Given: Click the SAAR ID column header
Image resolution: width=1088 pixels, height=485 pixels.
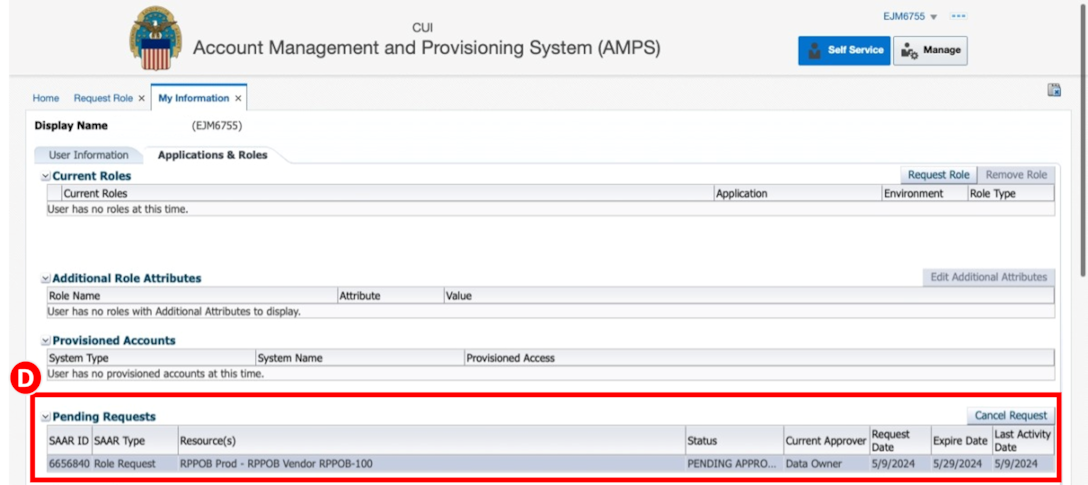Looking at the screenshot, I should (x=69, y=441).
